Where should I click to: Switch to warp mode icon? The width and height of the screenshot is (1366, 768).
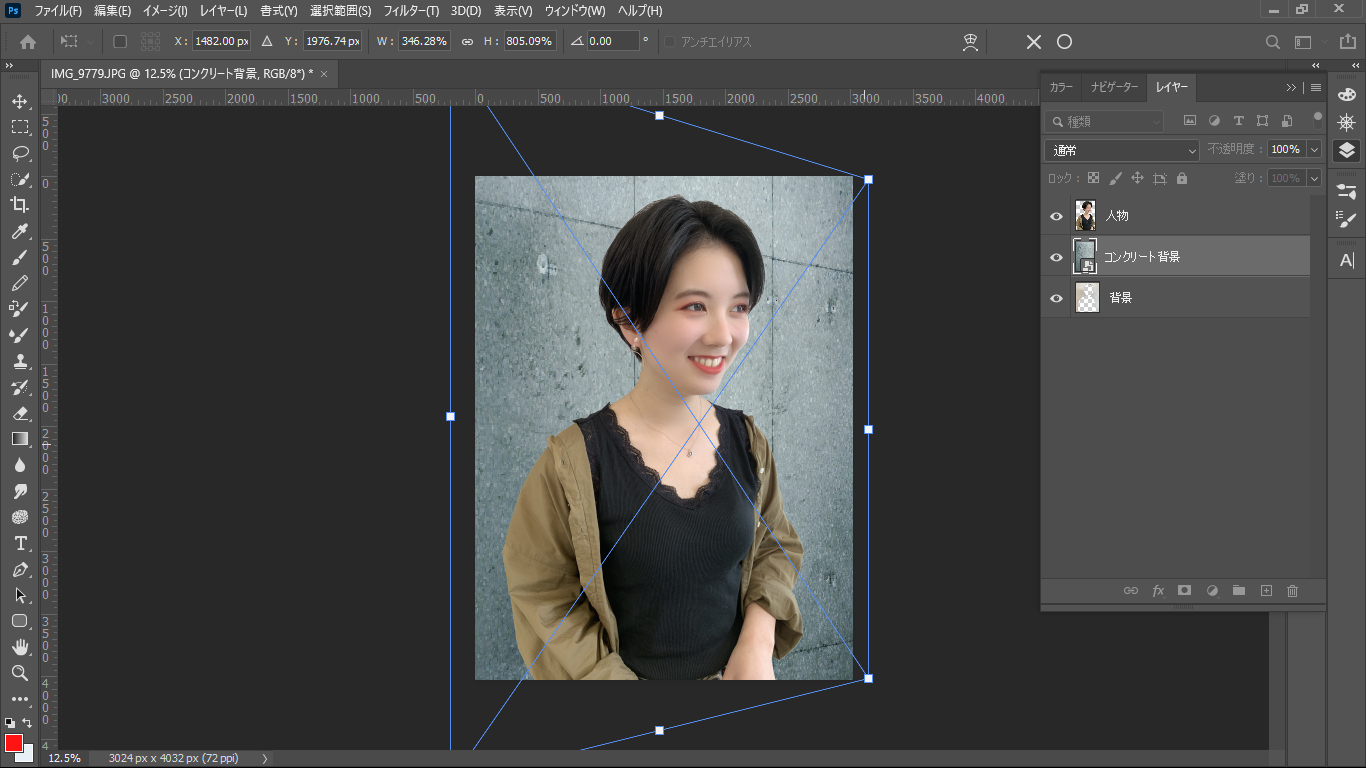[x=969, y=42]
